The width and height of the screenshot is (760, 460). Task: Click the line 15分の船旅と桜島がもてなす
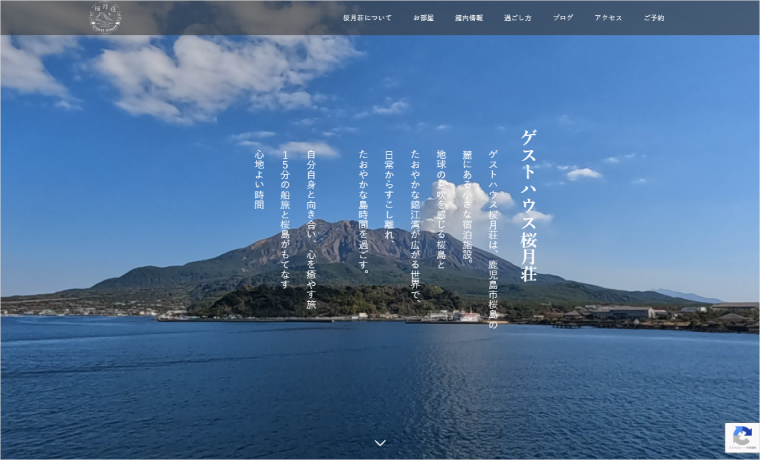(285, 219)
